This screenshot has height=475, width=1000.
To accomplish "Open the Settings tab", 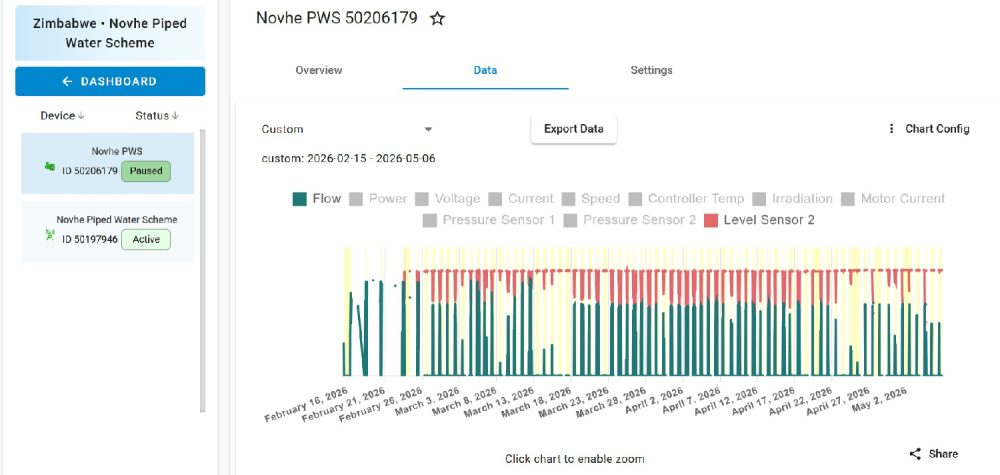I will pyautogui.click(x=651, y=70).
